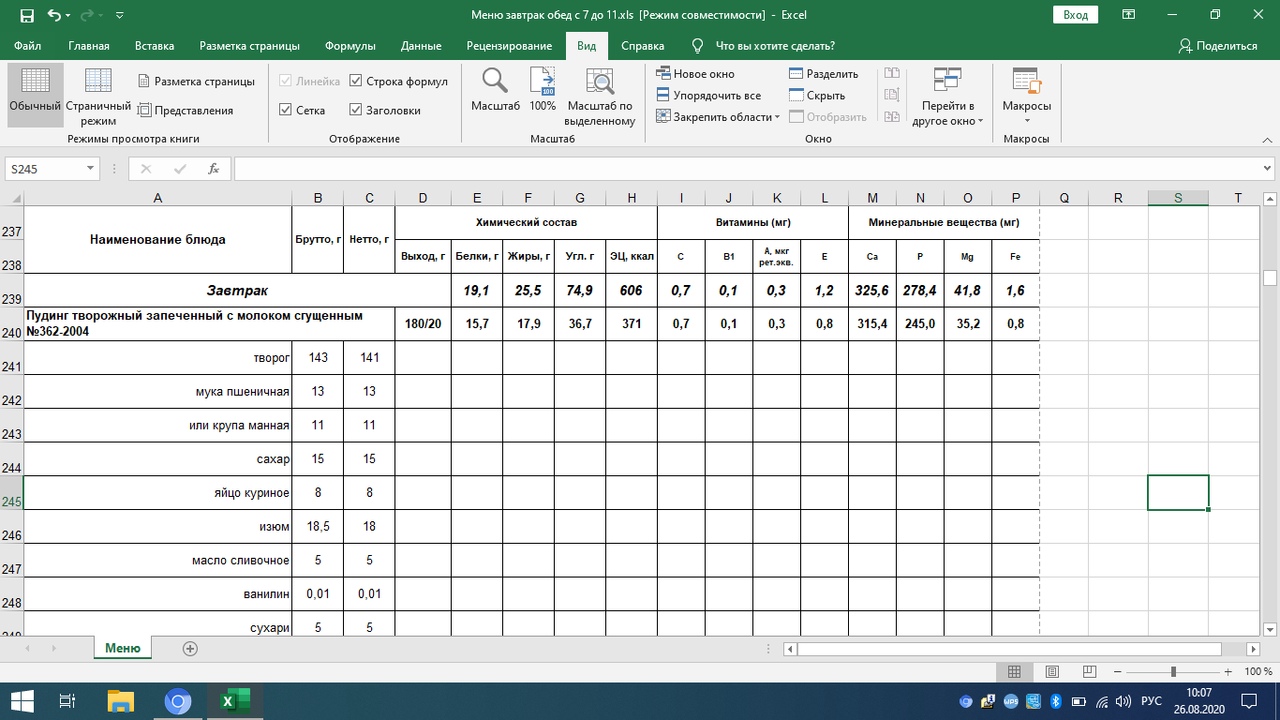Switch to Страничный режим page break view

(98, 97)
